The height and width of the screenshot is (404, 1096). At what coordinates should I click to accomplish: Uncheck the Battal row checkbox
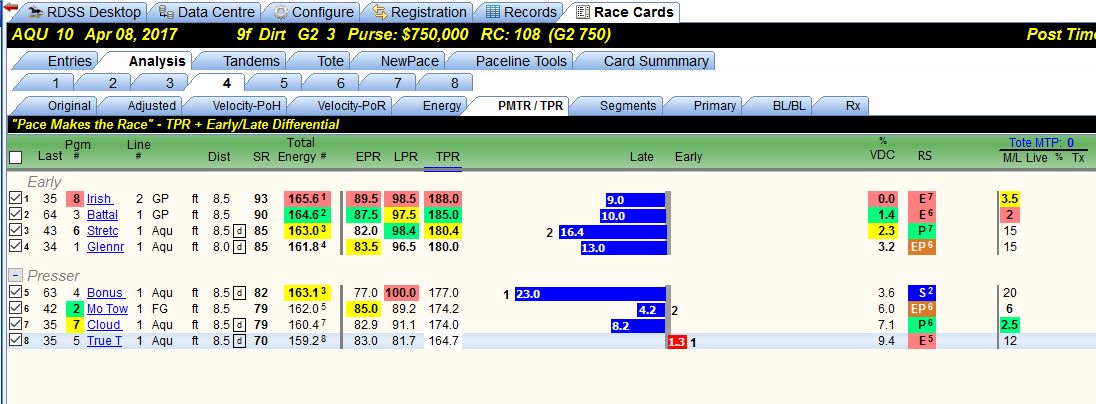coord(15,214)
